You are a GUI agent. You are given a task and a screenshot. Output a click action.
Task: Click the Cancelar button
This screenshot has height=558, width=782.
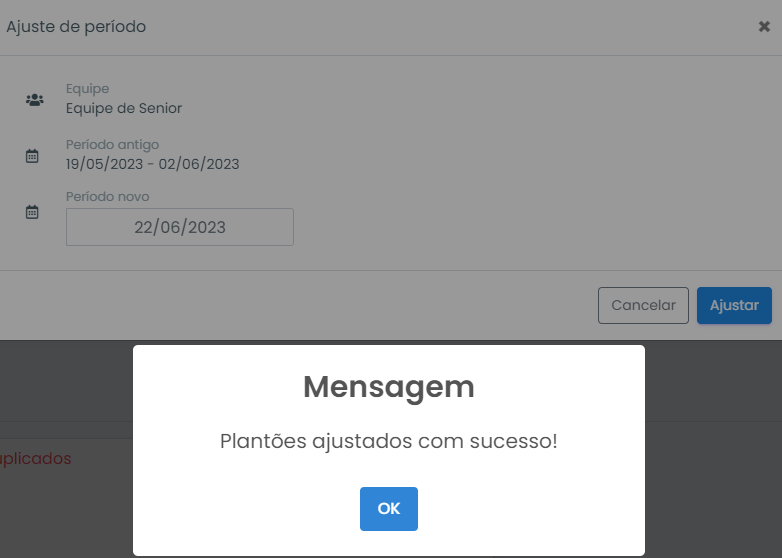point(643,305)
